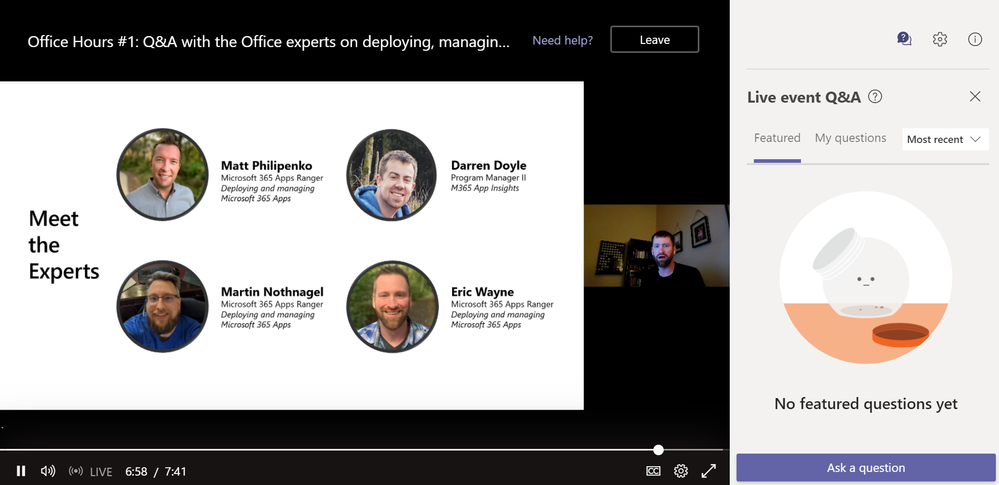Click the playback progress slider handle
The width and height of the screenshot is (999, 485).
[658, 450]
